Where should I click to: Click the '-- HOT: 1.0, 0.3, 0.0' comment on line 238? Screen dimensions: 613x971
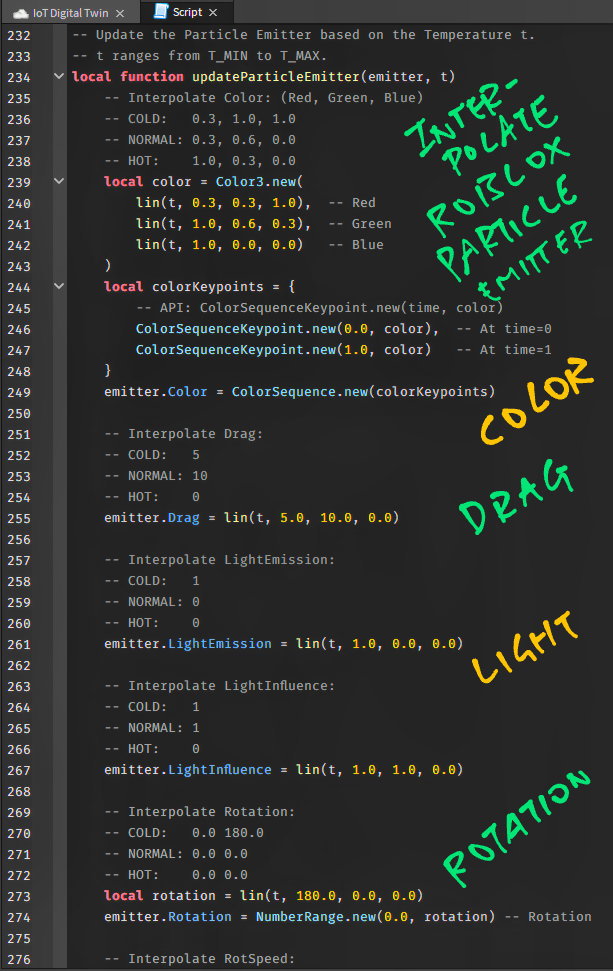[200, 161]
